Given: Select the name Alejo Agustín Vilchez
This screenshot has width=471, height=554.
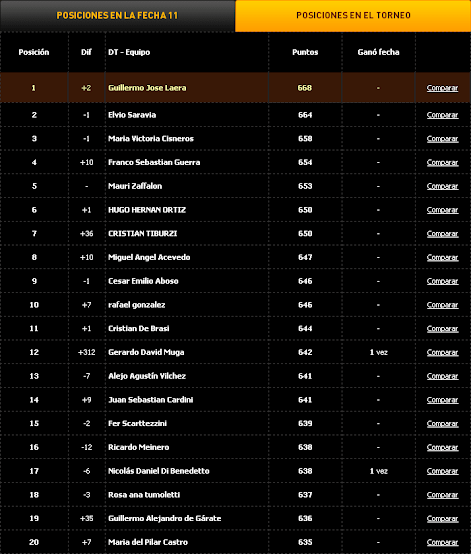Looking at the screenshot, I should click(147, 376).
